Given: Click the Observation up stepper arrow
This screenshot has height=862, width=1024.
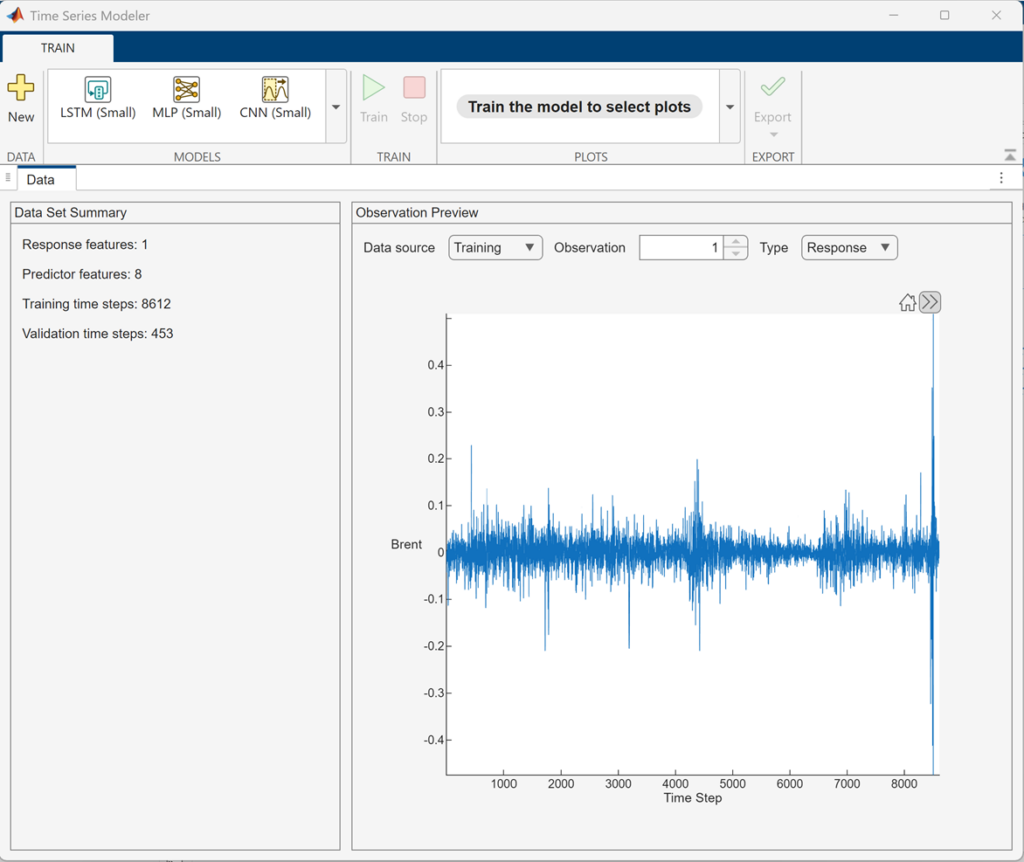Looking at the screenshot, I should pos(735,242).
